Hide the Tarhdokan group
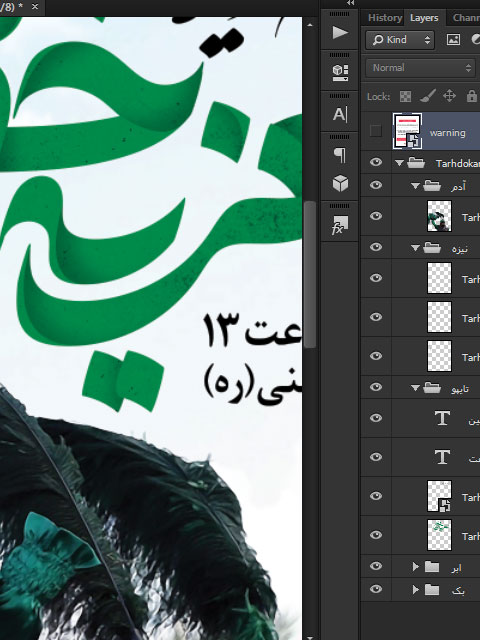The height and width of the screenshot is (640, 480). 376,162
